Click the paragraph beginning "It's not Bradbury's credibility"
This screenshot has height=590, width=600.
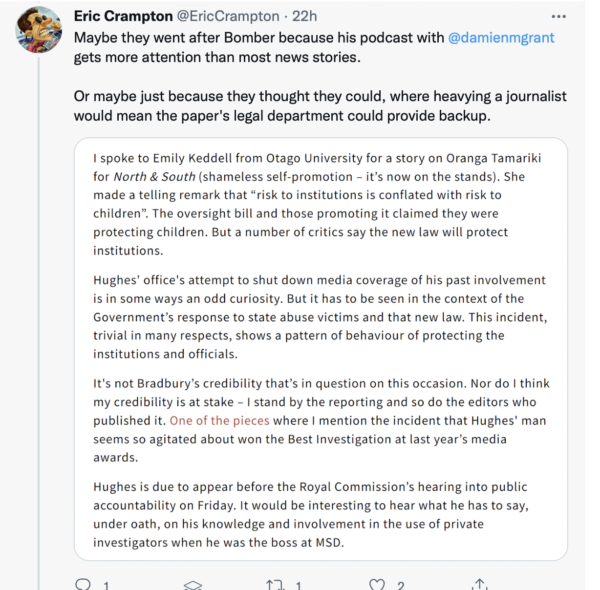click(320, 412)
